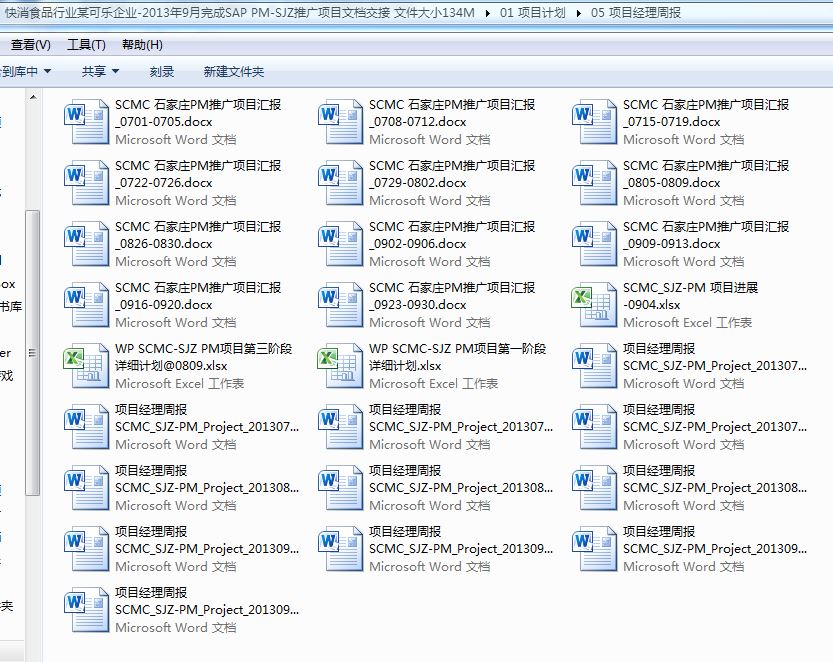Screen dimensions: 833x662
Task: Select Word icon for 汇报_0708-0712.docx
Action: pyautogui.click(x=339, y=122)
